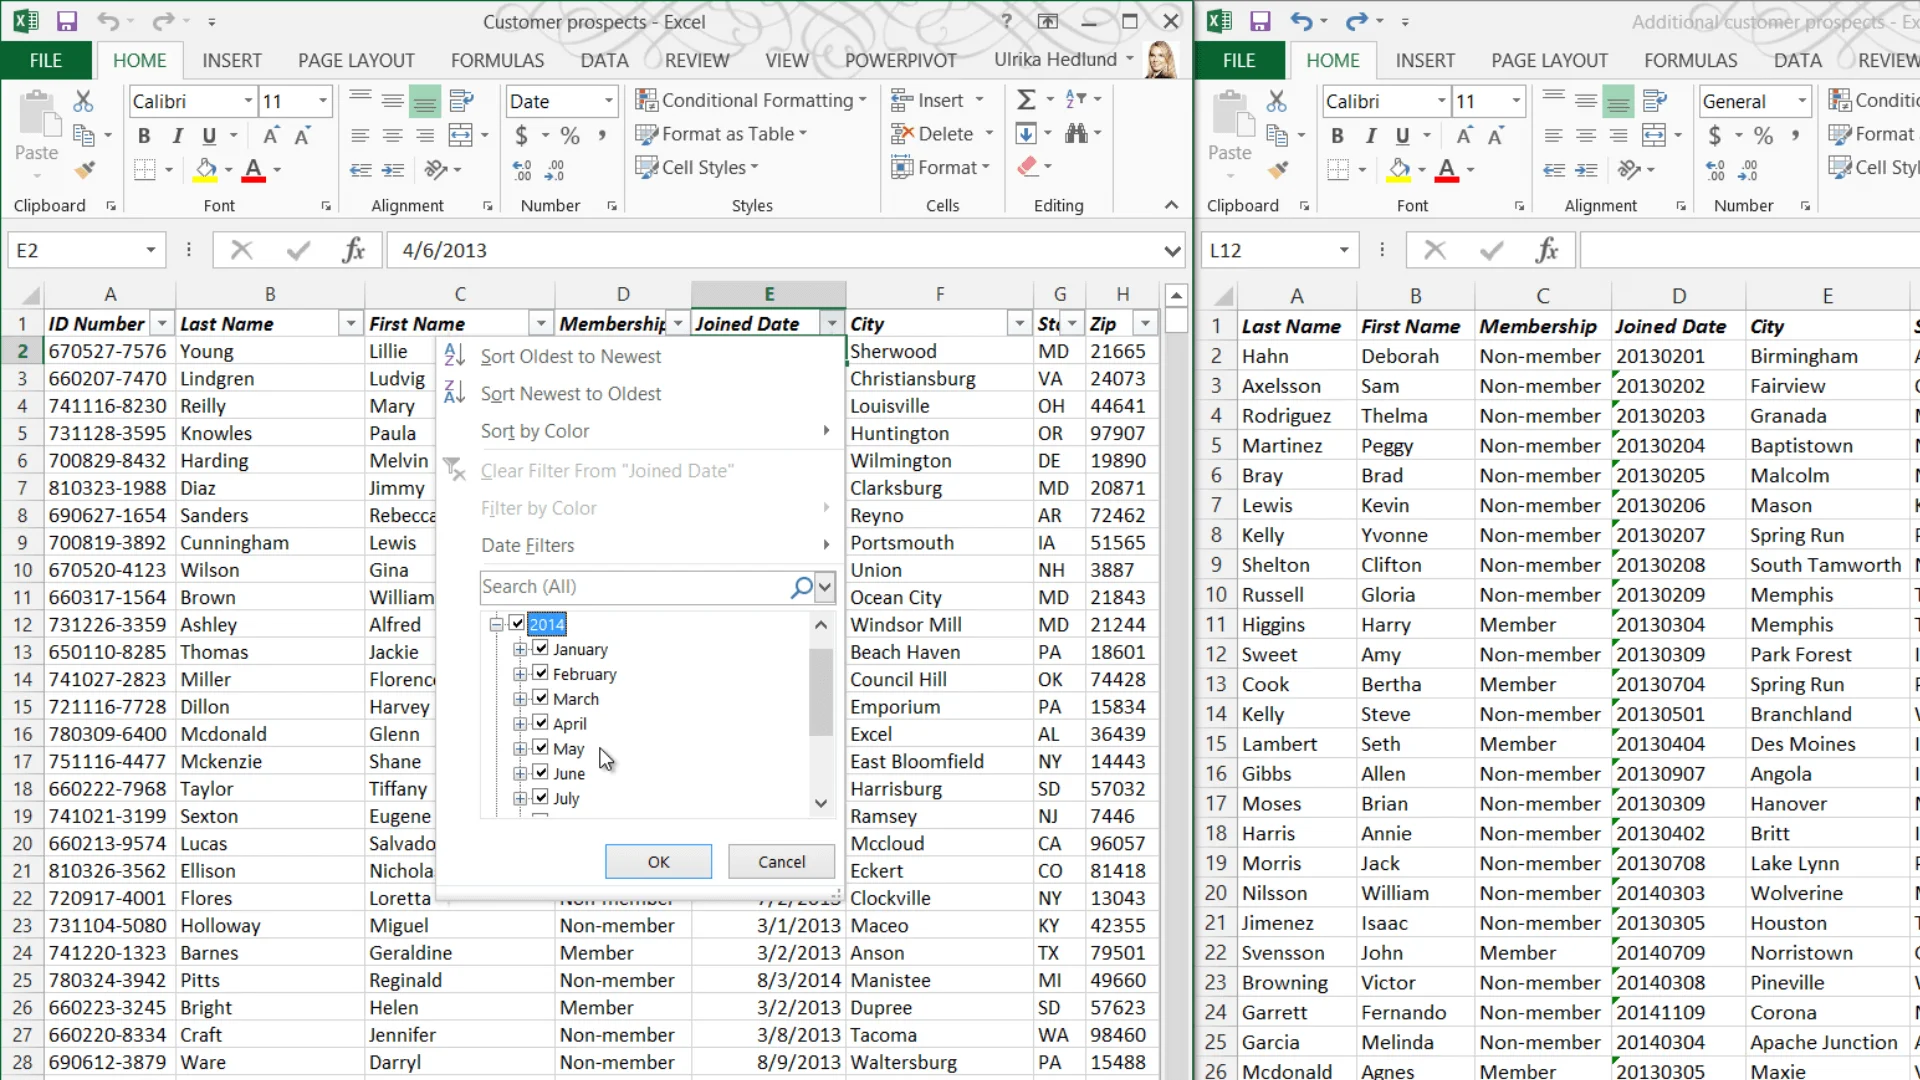Click the AutoSum sigma icon
This screenshot has height=1080, width=1920.
tap(1026, 100)
